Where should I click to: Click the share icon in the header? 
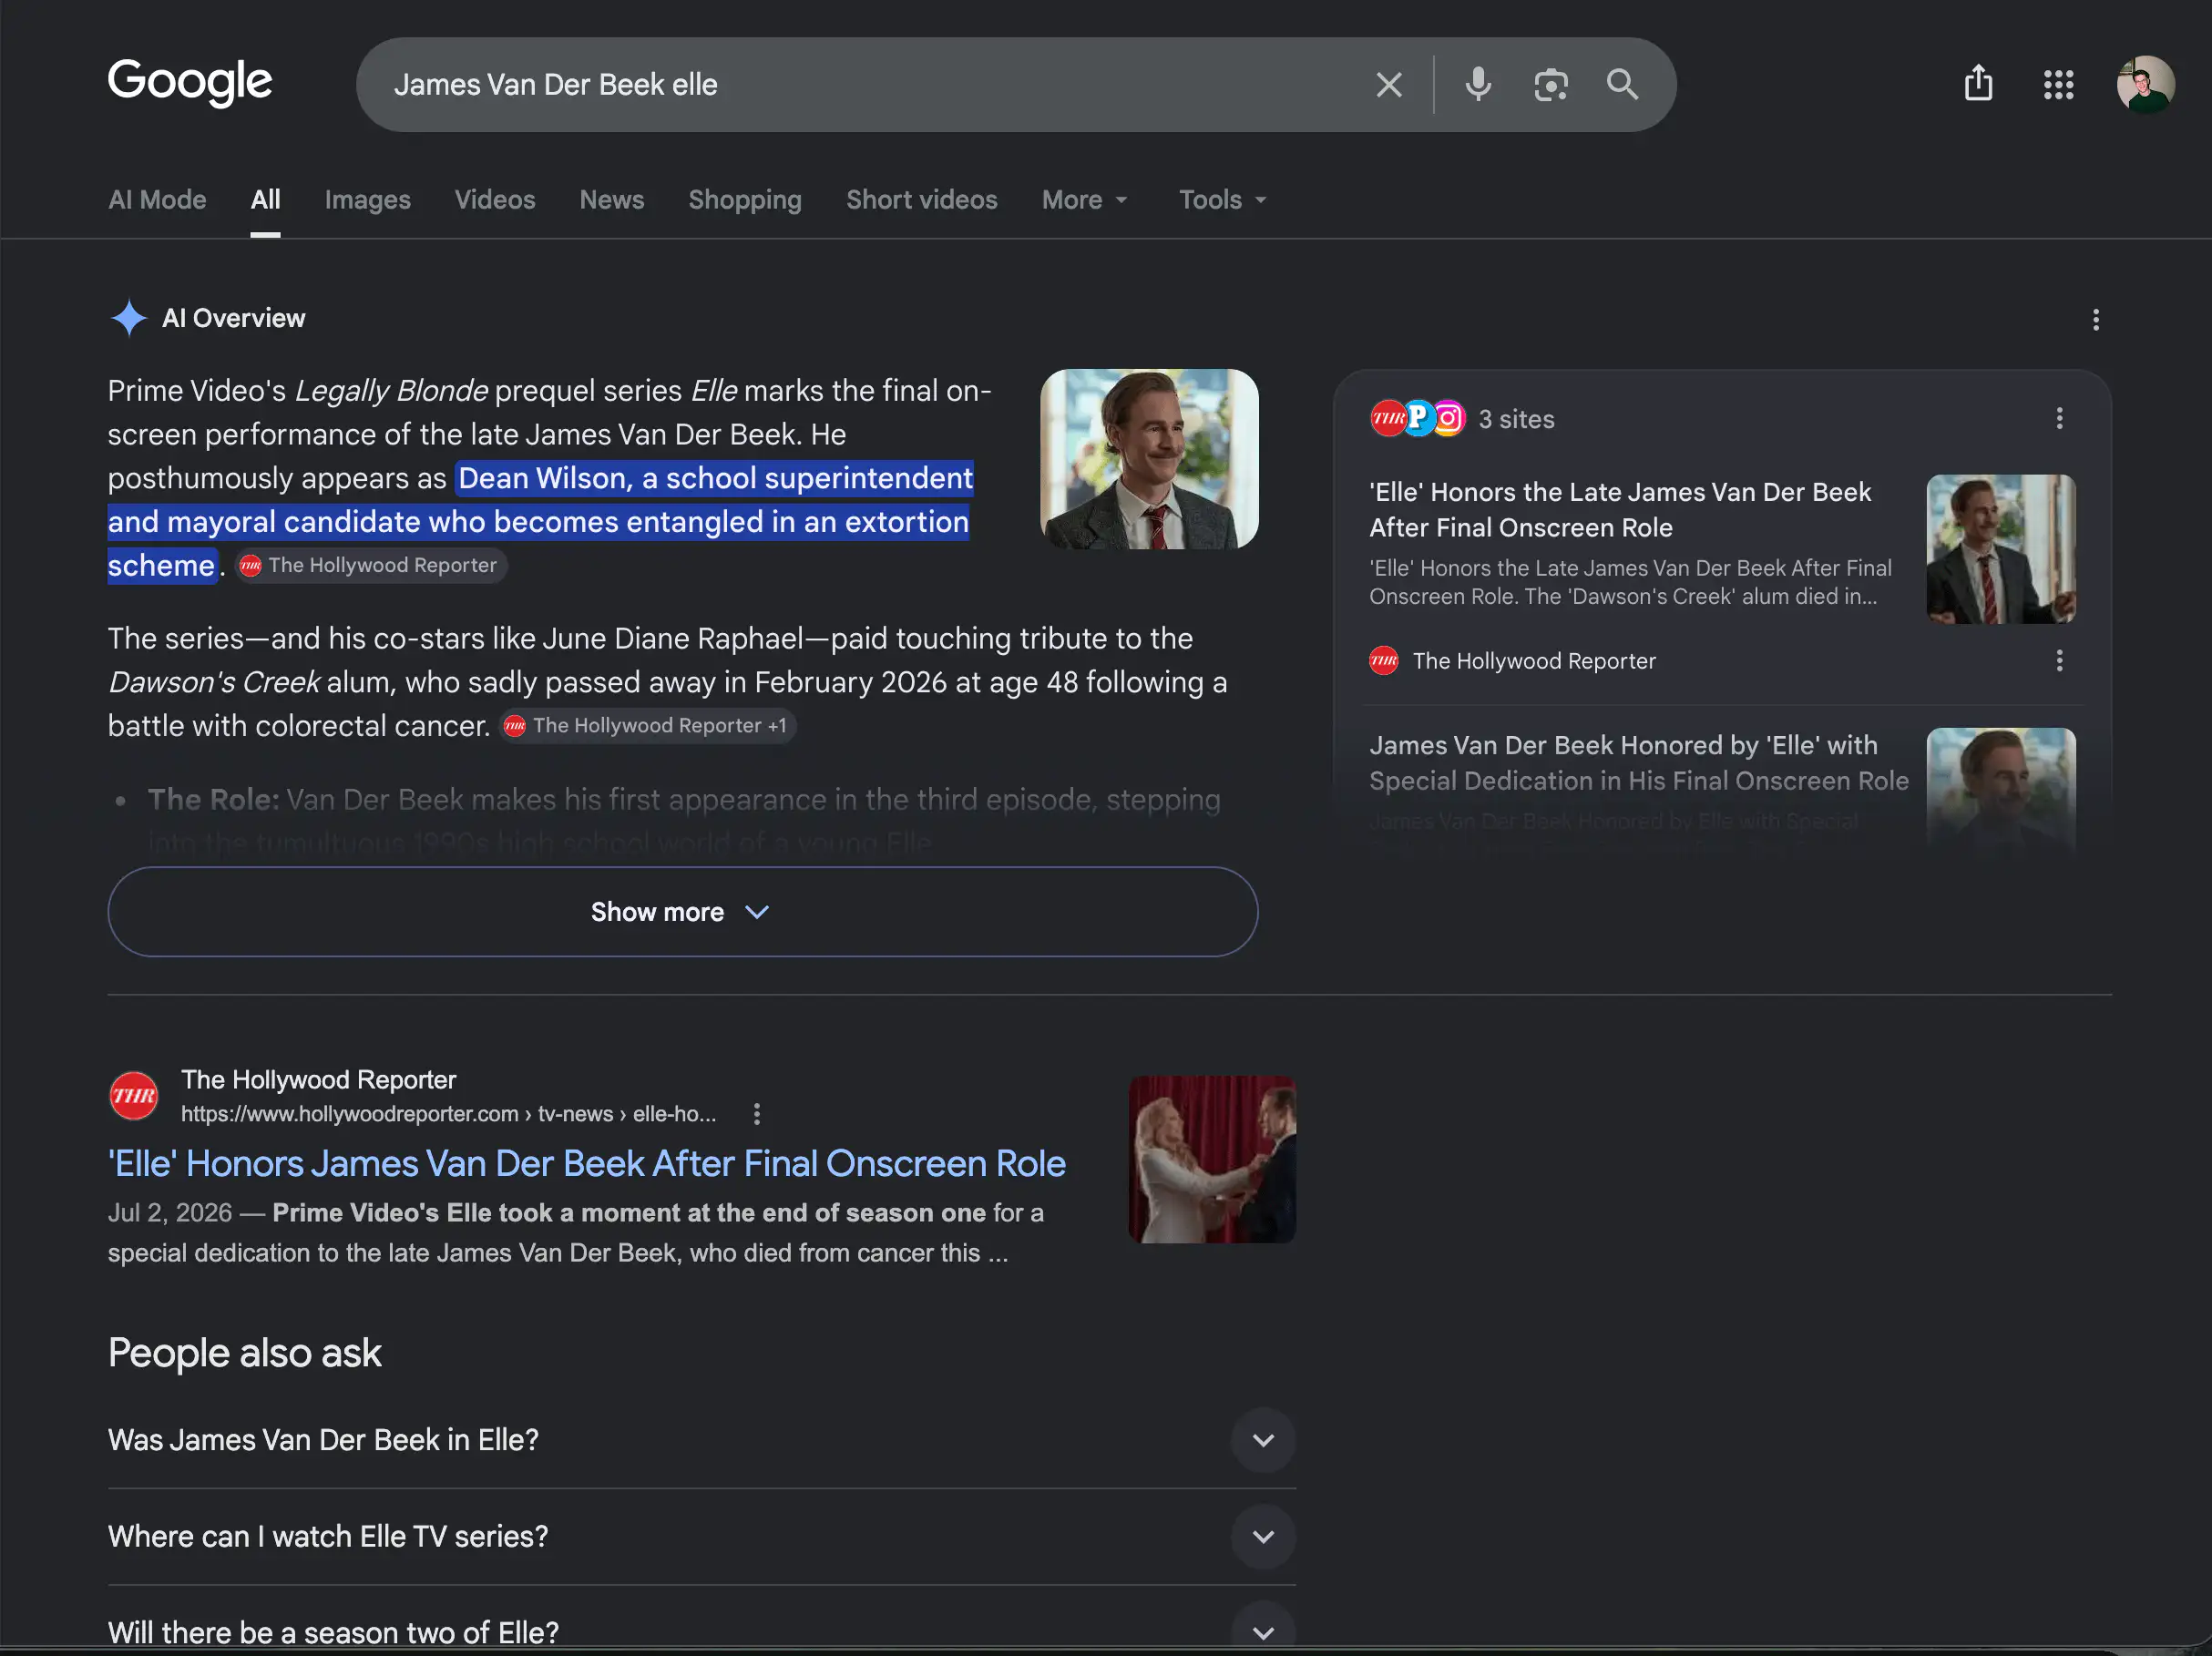coord(1977,84)
